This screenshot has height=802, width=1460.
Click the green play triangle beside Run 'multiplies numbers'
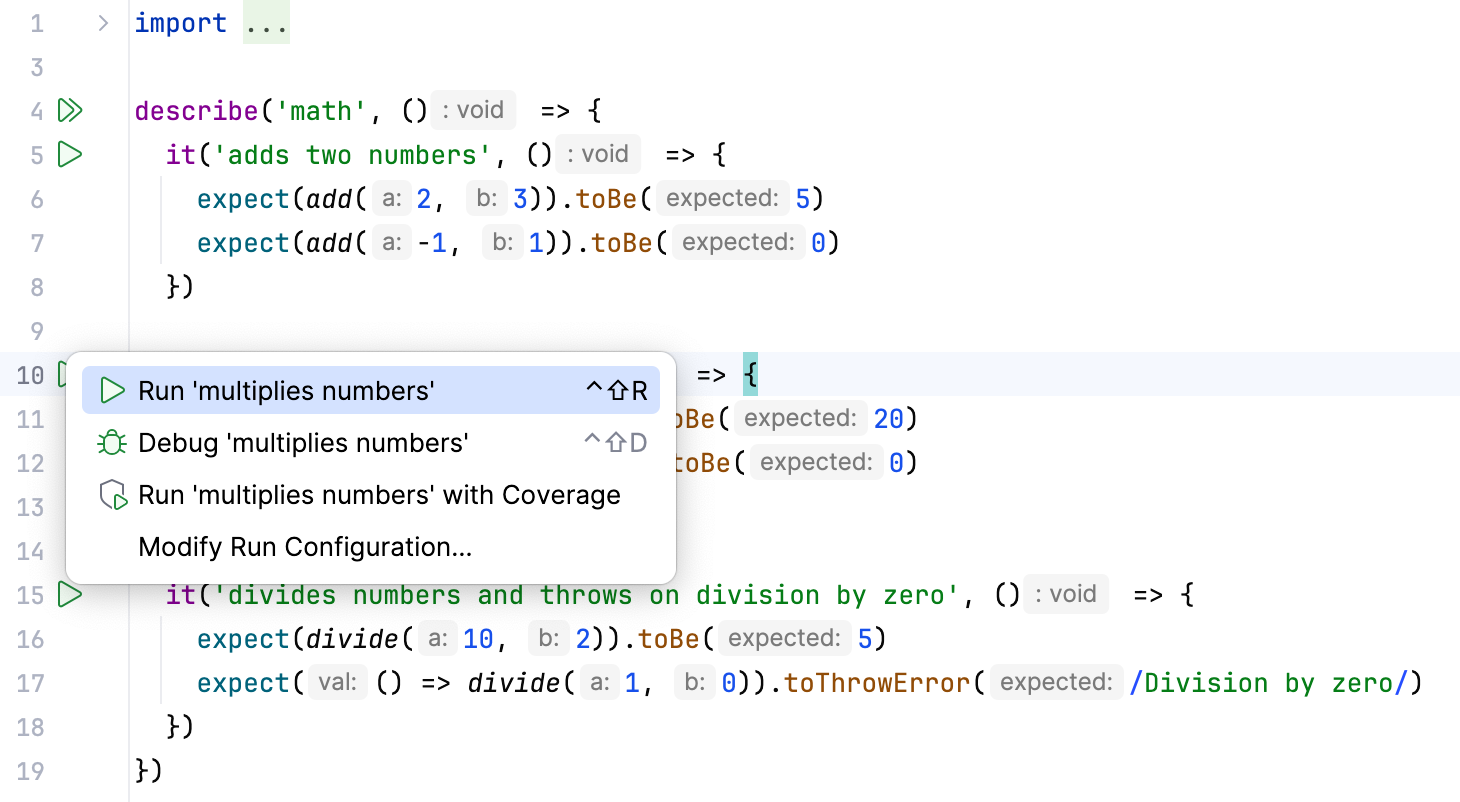(x=112, y=390)
